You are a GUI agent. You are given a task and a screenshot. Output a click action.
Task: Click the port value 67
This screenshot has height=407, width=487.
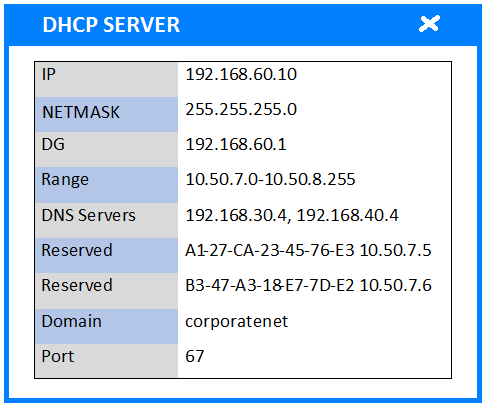(194, 356)
